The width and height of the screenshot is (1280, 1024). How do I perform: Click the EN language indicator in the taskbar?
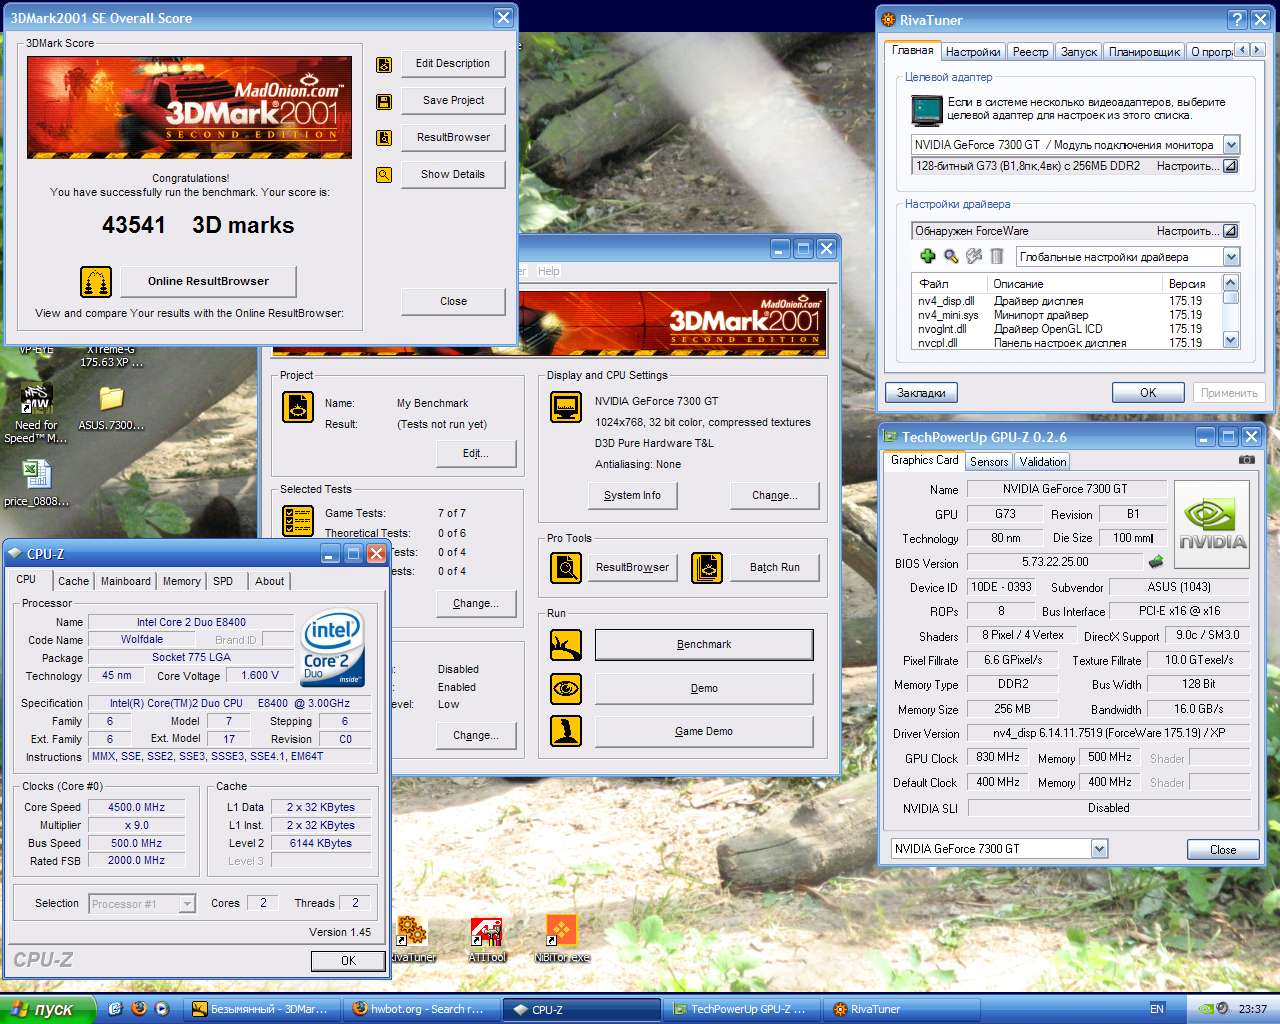(x=1157, y=1009)
